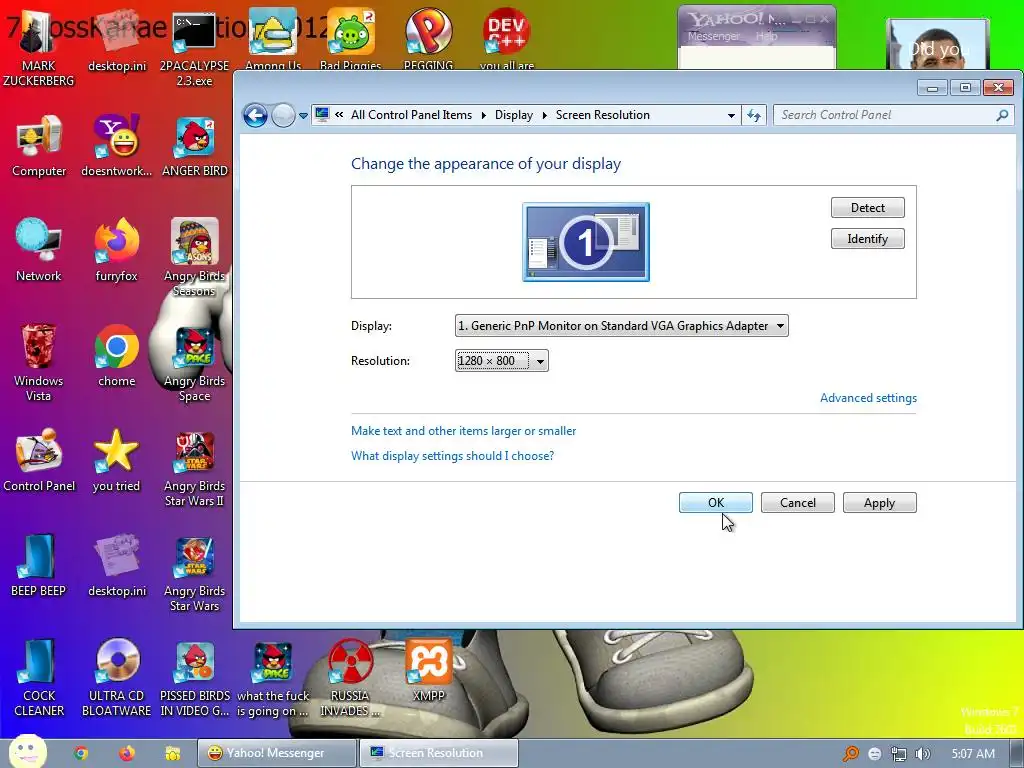
Task: Select the Computer desktop icon
Action: coord(39,146)
